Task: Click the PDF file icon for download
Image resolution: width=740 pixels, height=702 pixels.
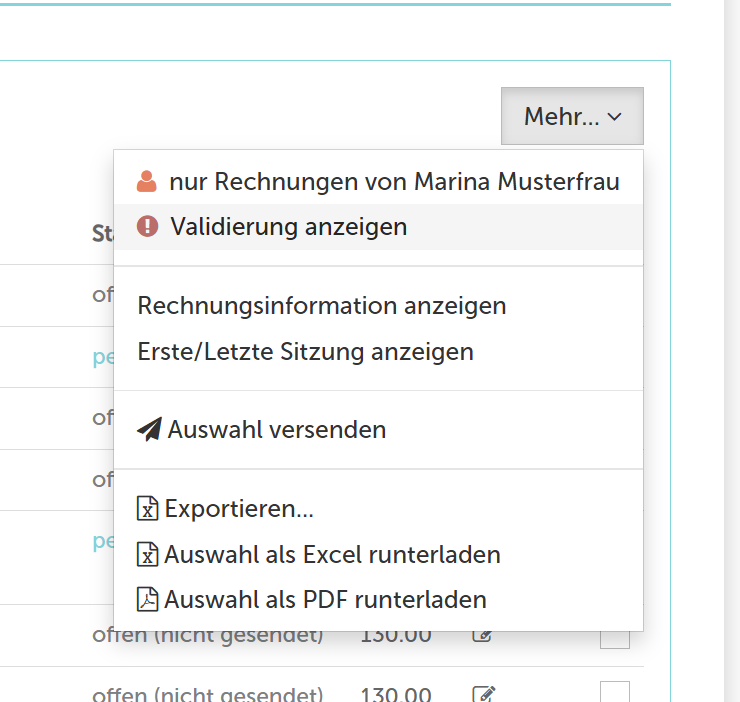Action: pos(147,600)
